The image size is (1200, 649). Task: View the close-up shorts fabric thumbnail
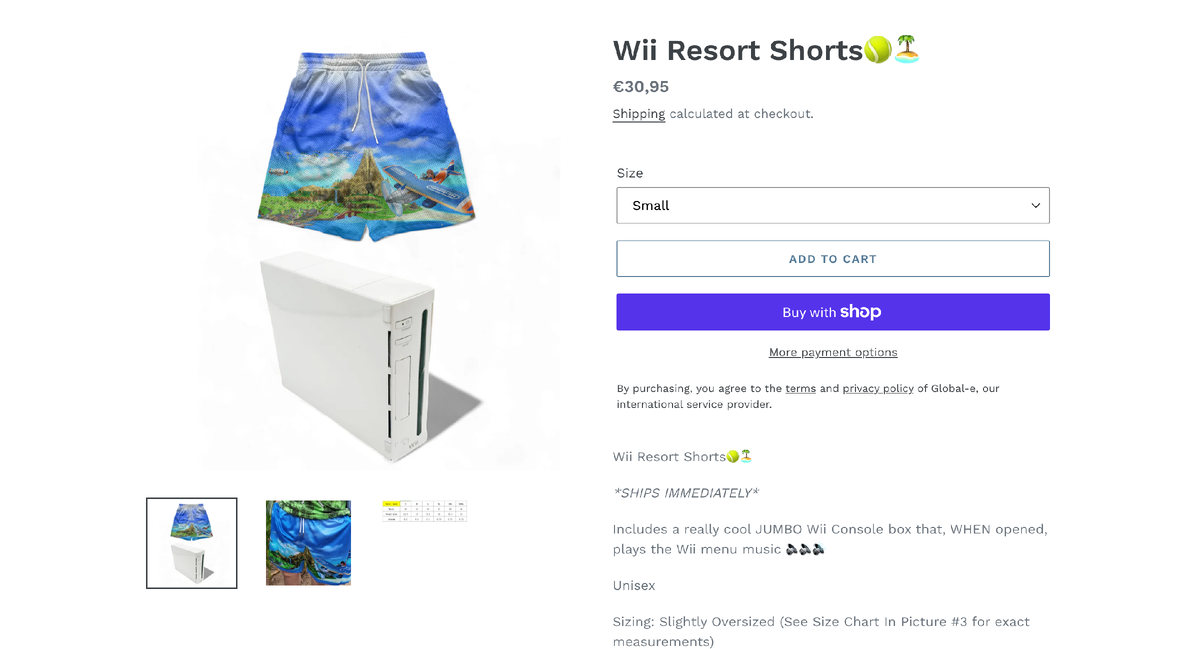pyautogui.click(x=308, y=543)
